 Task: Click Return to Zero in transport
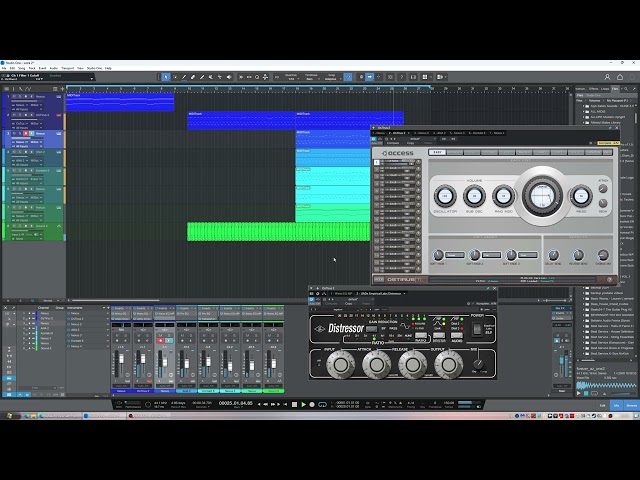pos(285,404)
